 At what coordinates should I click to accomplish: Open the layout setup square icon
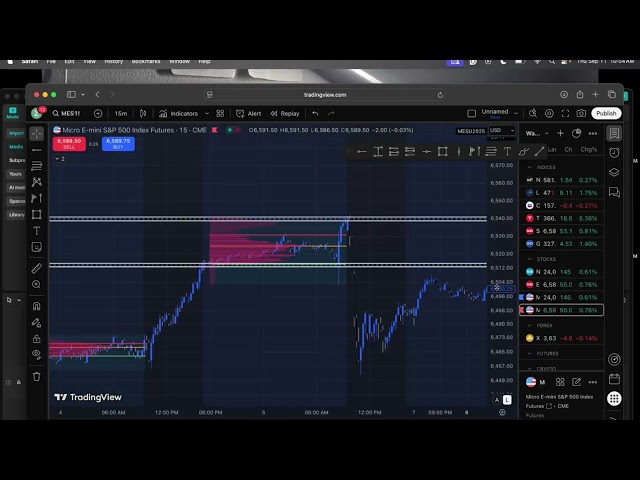coord(471,113)
